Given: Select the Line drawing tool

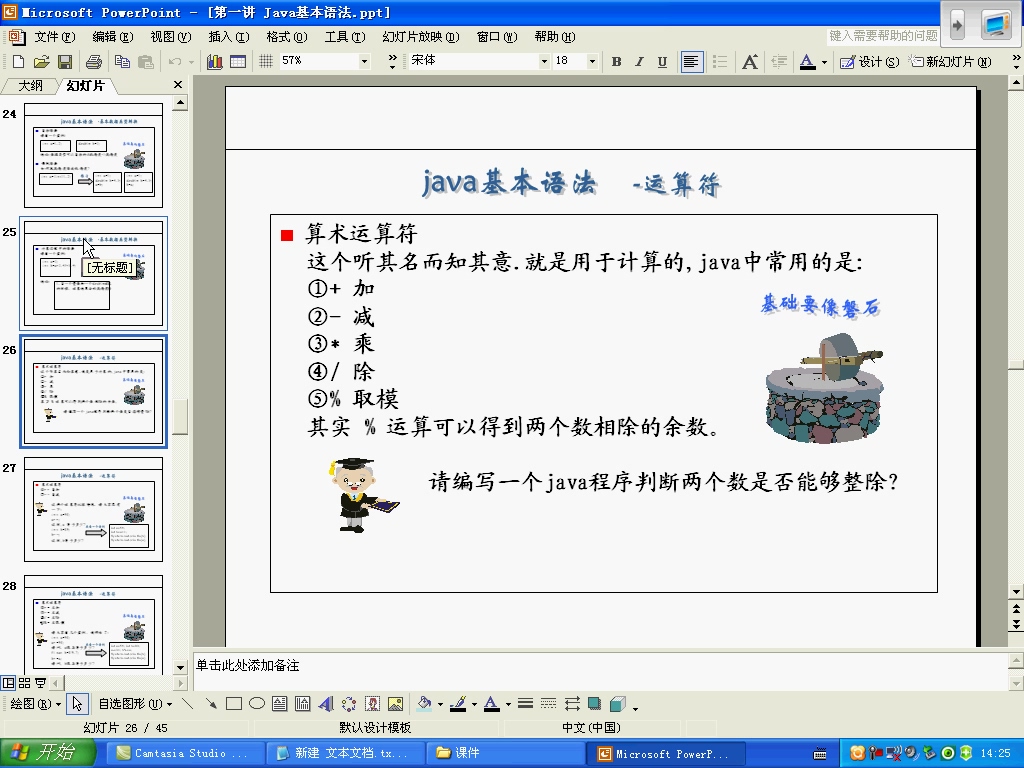Looking at the screenshot, I should point(187,703).
